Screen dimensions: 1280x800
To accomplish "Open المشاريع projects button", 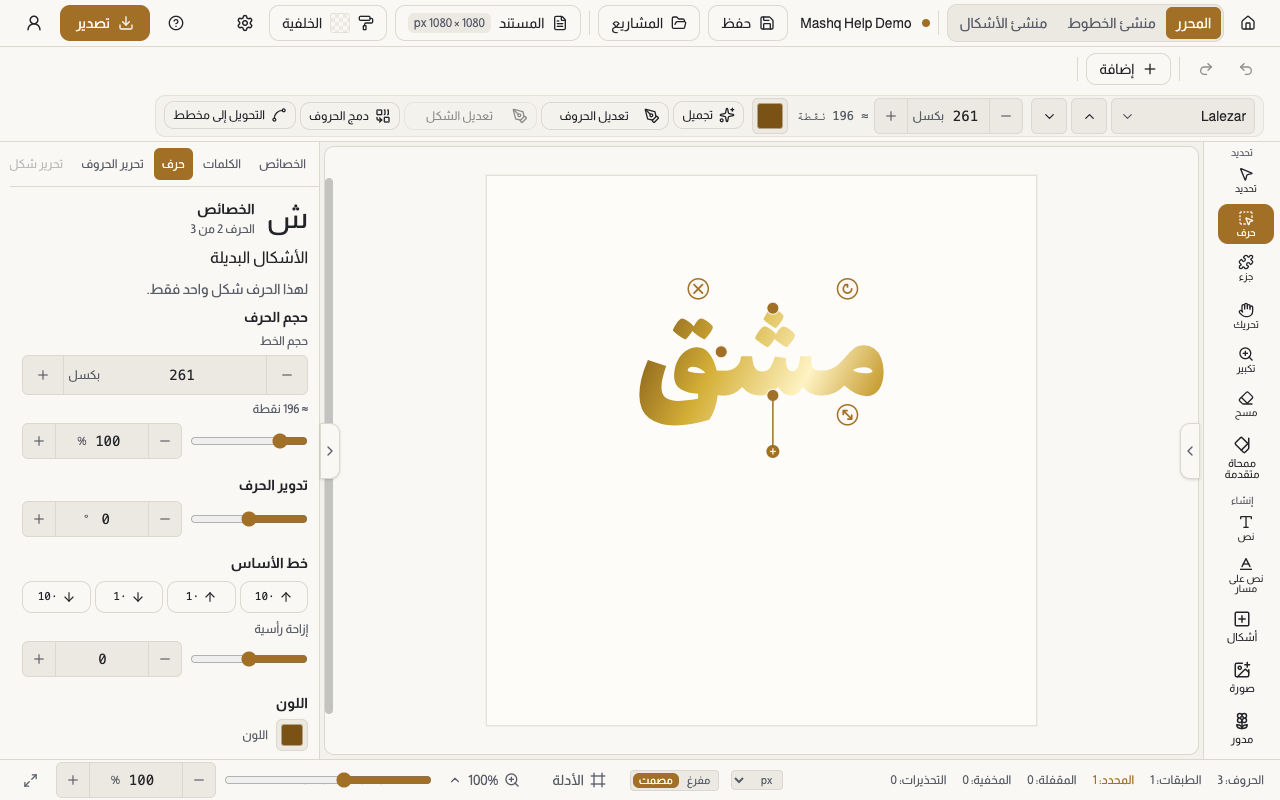I will pyautogui.click(x=649, y=23).
